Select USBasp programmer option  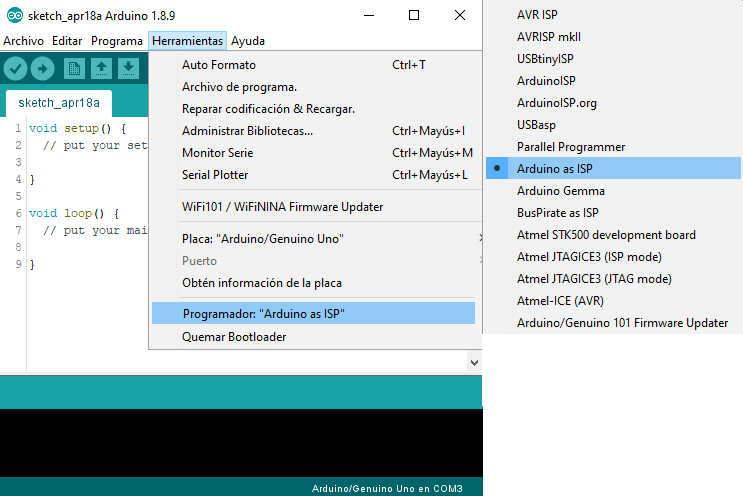pyautogui.click(x=536, y=125)
